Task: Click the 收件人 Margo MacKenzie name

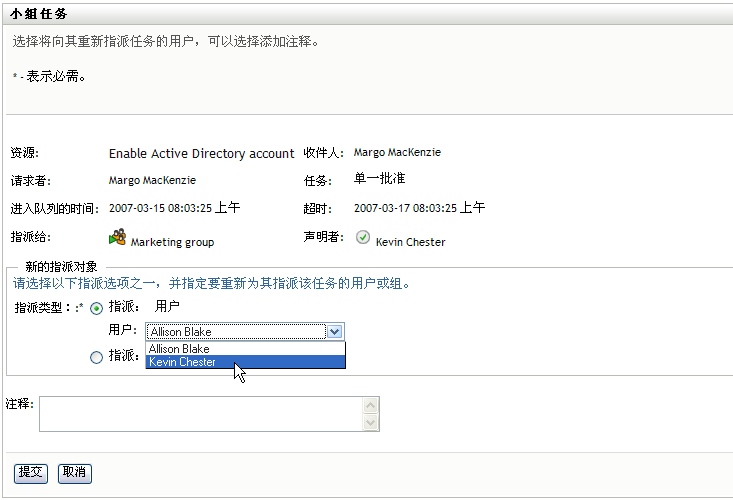Action: 397,153
